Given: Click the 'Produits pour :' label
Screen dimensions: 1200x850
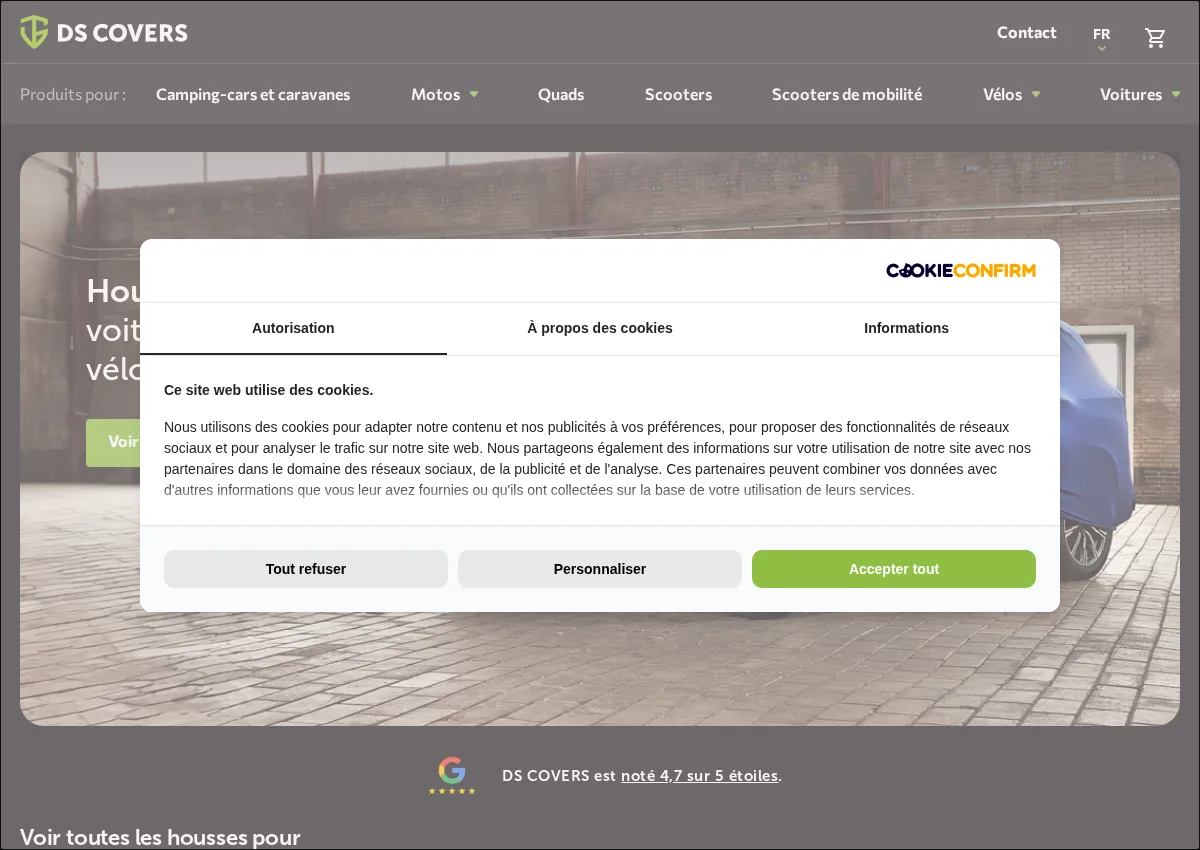Looking at the screenshot, I should pos(73,94).
